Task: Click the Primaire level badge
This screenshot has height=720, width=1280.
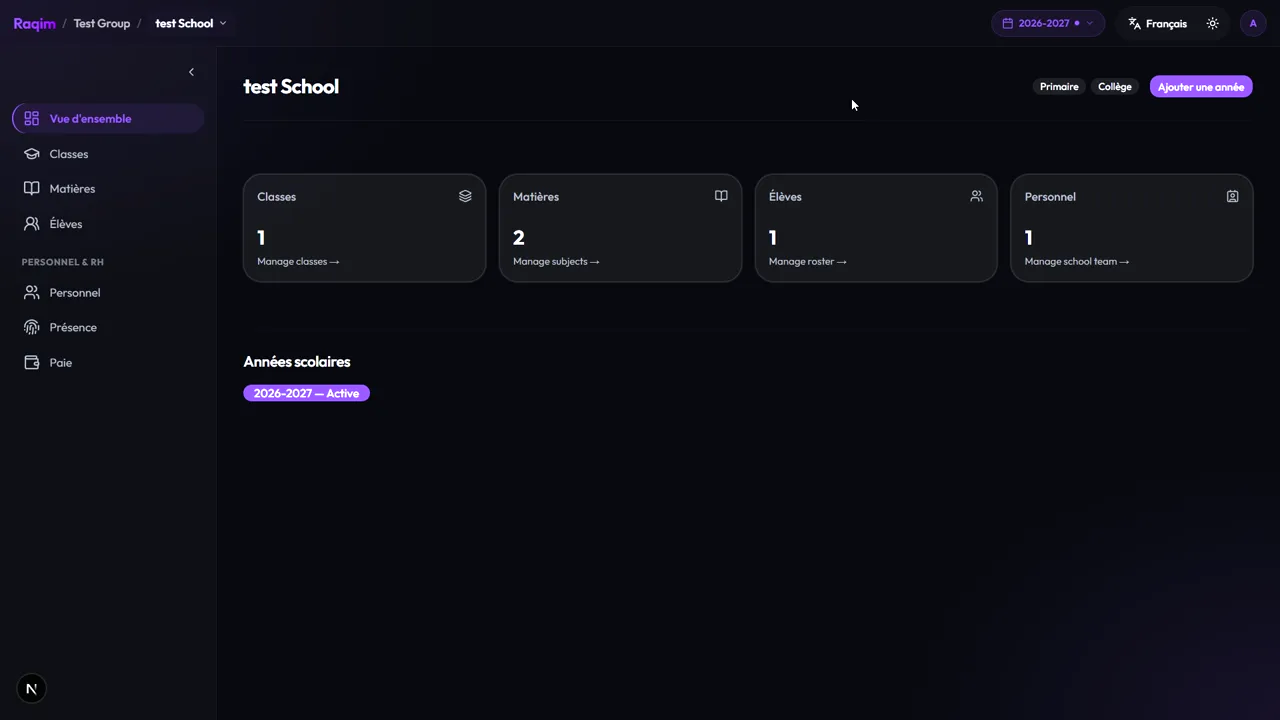Action: coord(1059,87)
